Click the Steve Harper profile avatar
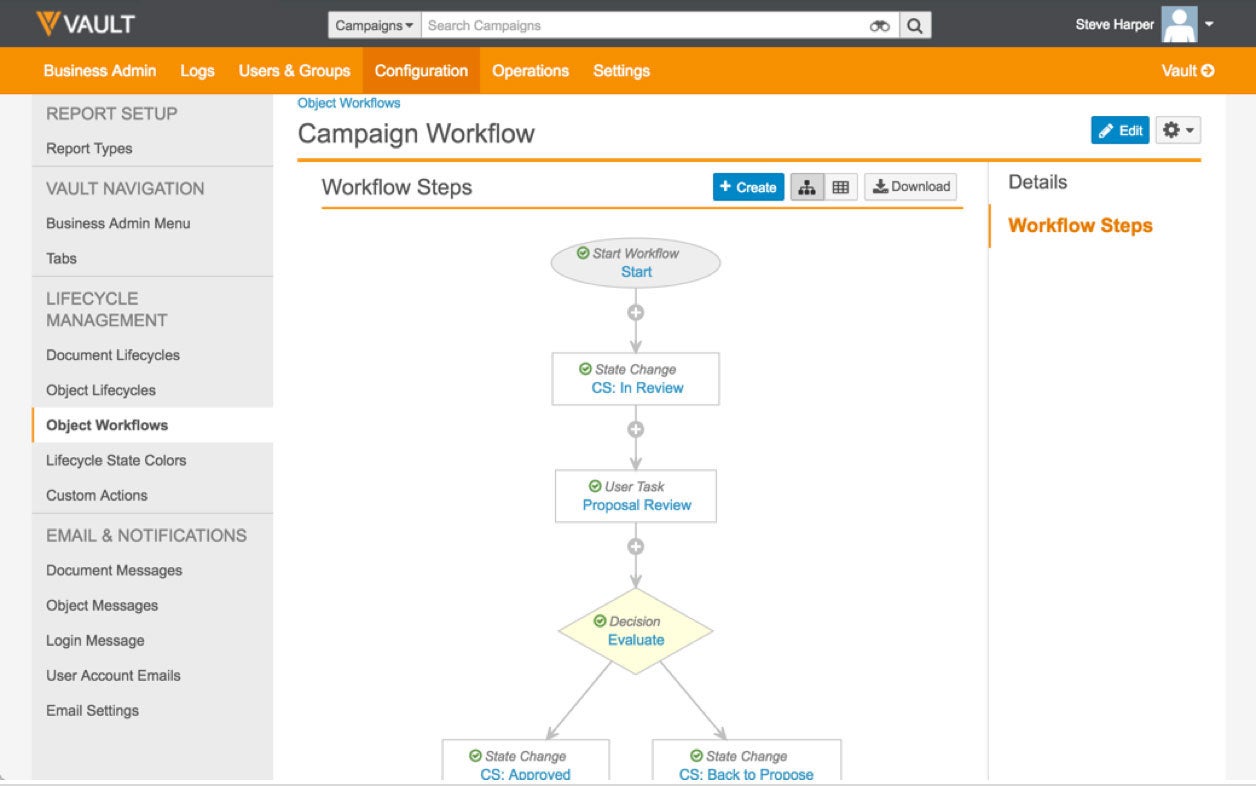The height and width of the screenshot is (786, 1256). tap(1179, 24)
